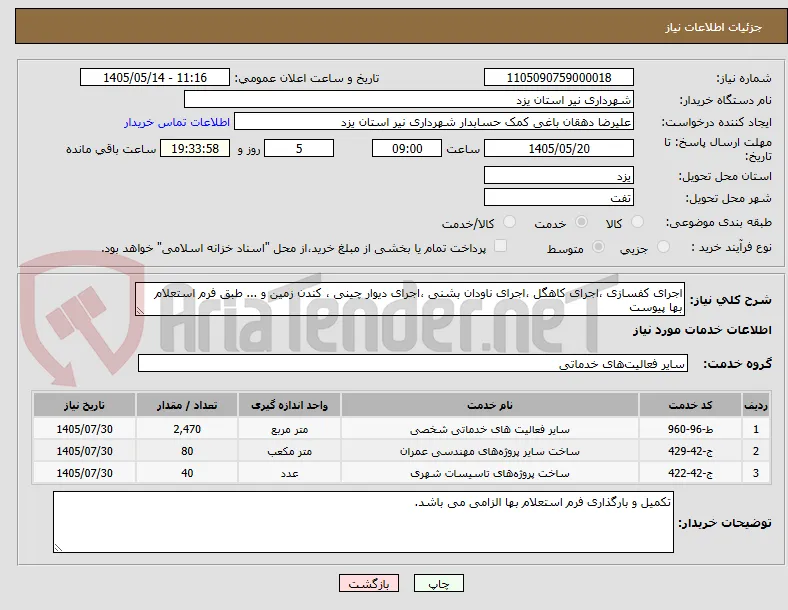This screenshot has height=610, width=788.
Task: Click the announcement date field 1405/05/14 - 11:16
Action: [x=155, y=77]
